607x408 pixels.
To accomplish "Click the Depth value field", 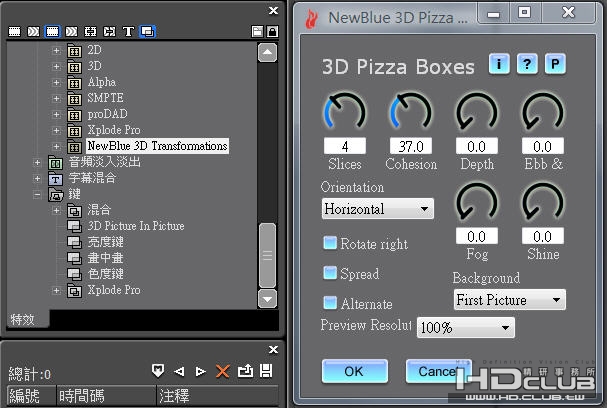I will click(477, 146).
